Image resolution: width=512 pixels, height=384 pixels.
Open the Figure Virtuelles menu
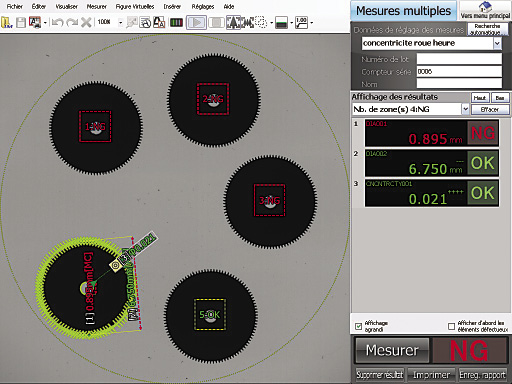point(135,6)
